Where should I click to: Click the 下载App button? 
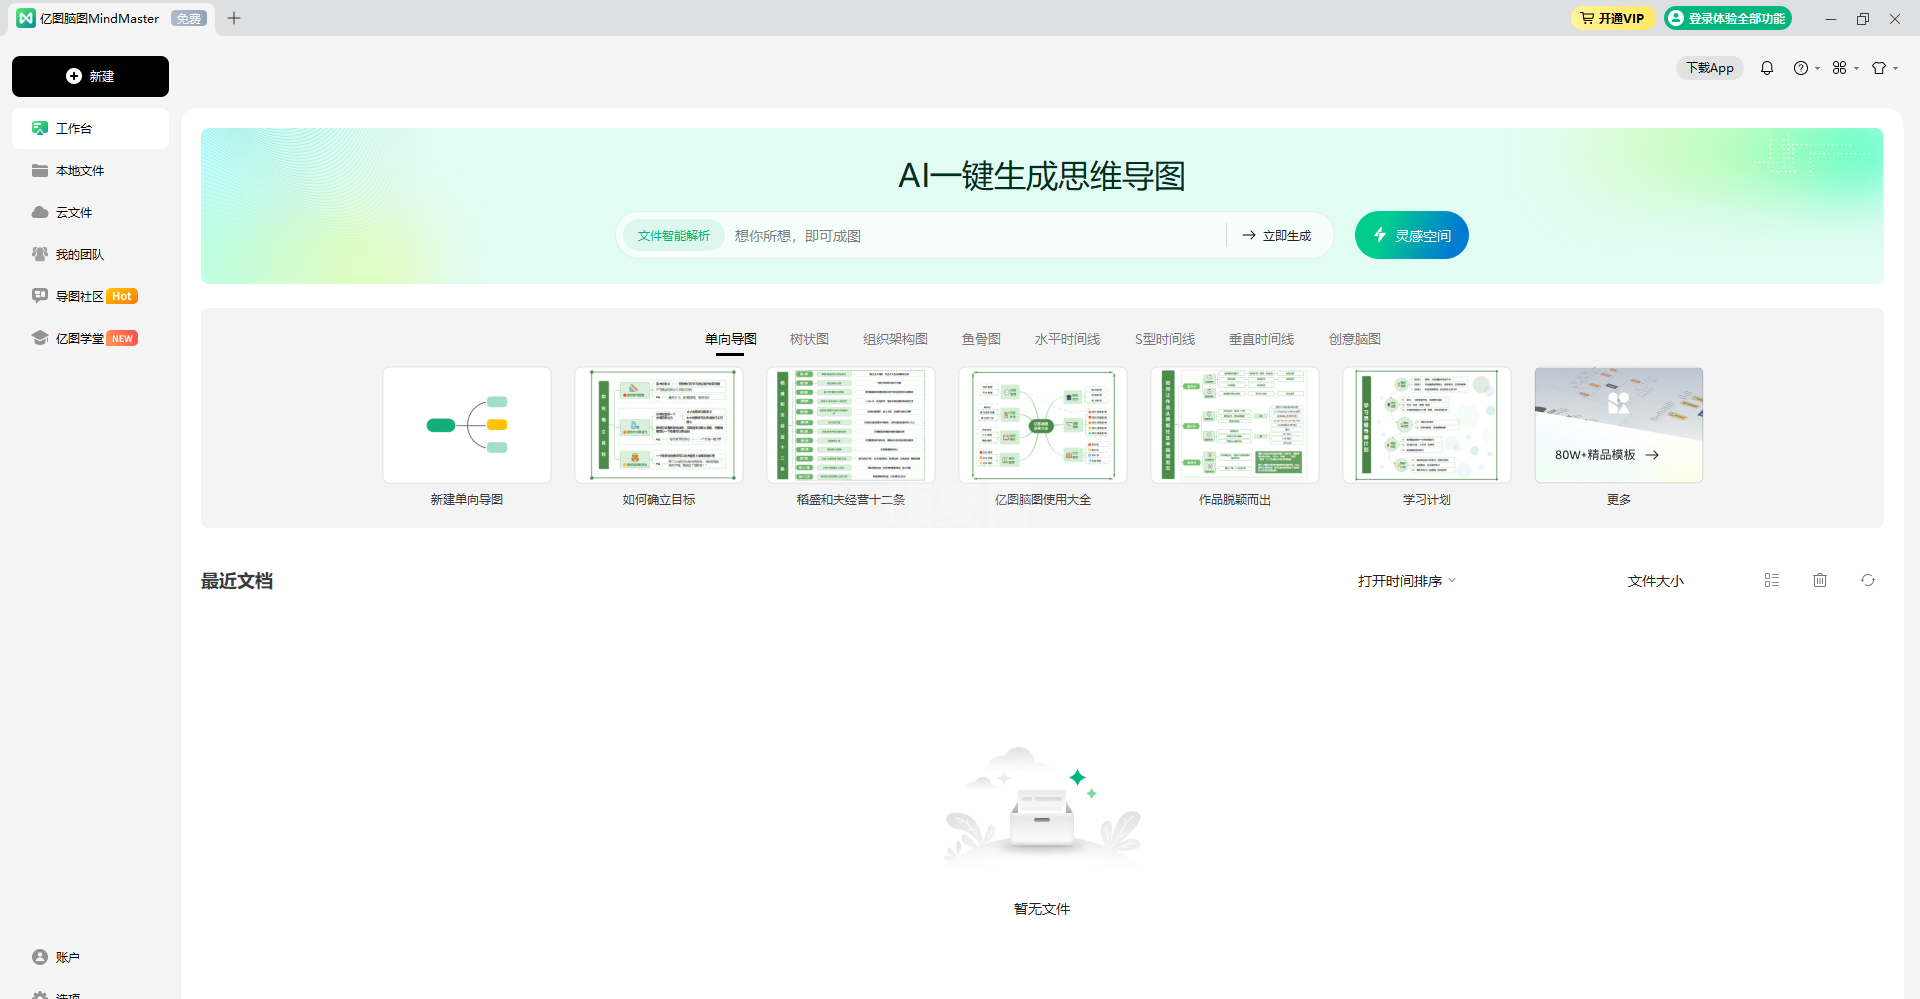(x=1709, y=68)
